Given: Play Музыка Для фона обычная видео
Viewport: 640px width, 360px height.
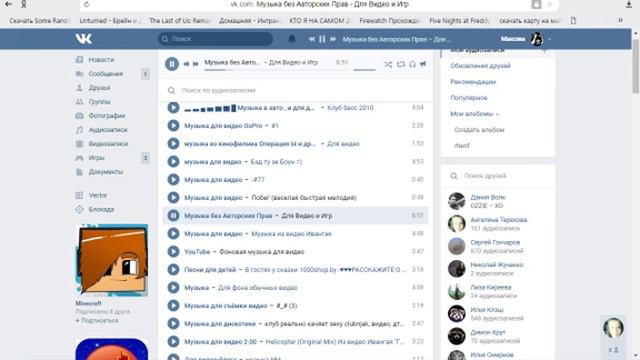Looking at the screenshot, I should click(173, 287).
